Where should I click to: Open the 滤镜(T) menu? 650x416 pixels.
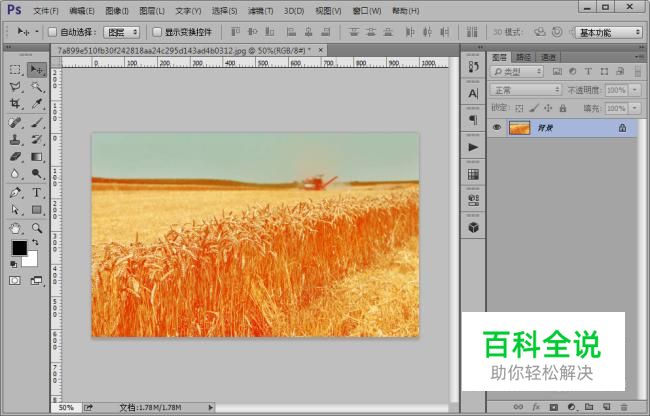point(260,11)
